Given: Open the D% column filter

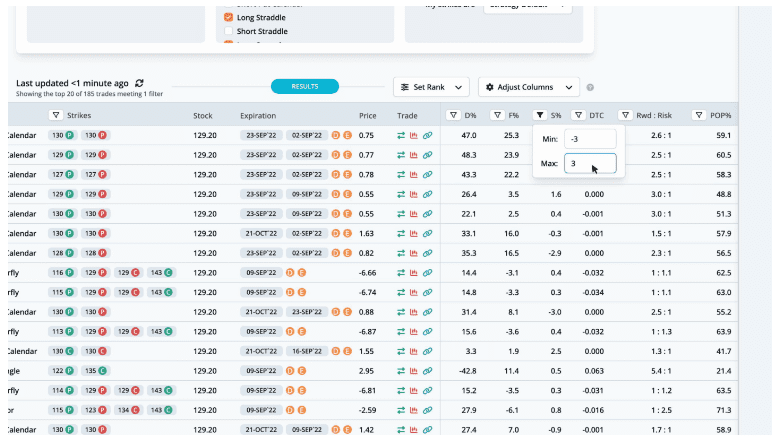Looking at the screenshot, I should (453, 115).
